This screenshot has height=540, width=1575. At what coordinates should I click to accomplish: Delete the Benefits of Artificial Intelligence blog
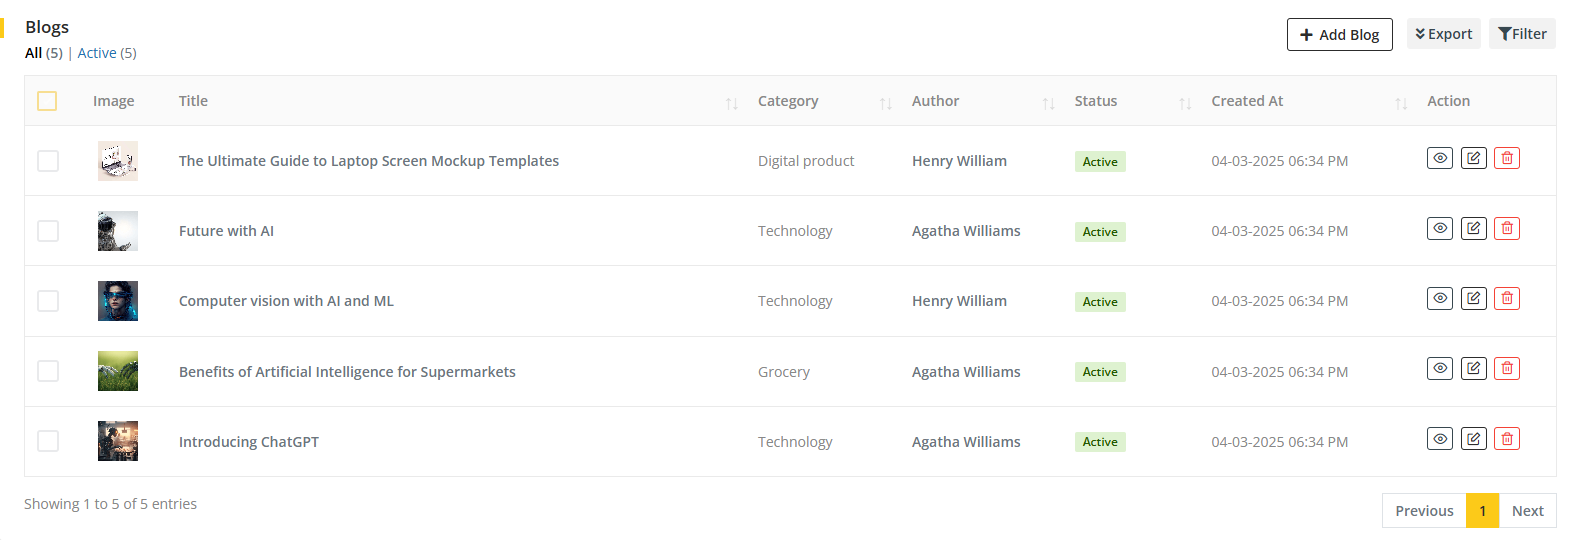(1506, 368)
